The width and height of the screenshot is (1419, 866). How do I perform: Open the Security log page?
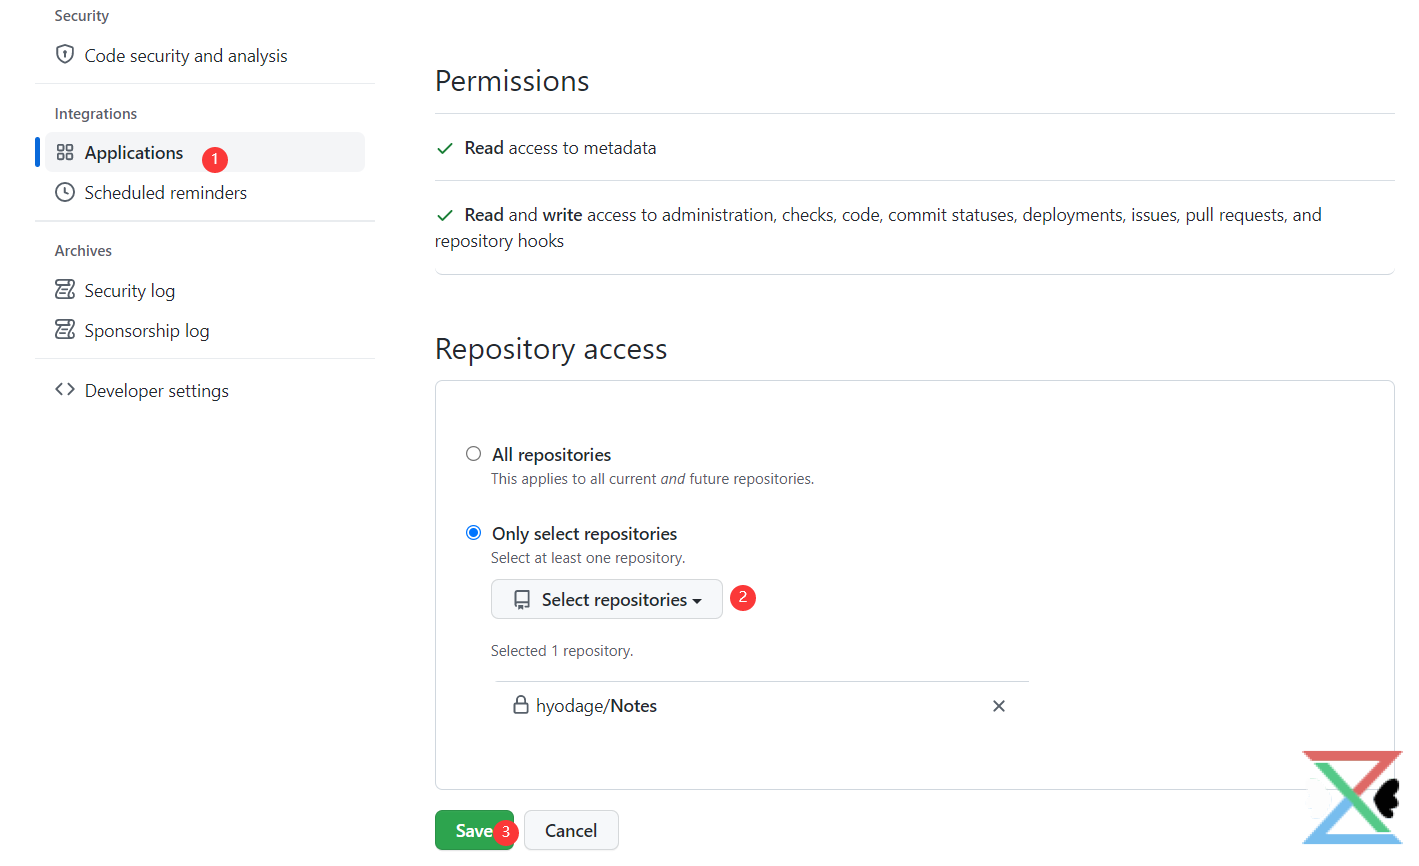click(x=130, y=291)
